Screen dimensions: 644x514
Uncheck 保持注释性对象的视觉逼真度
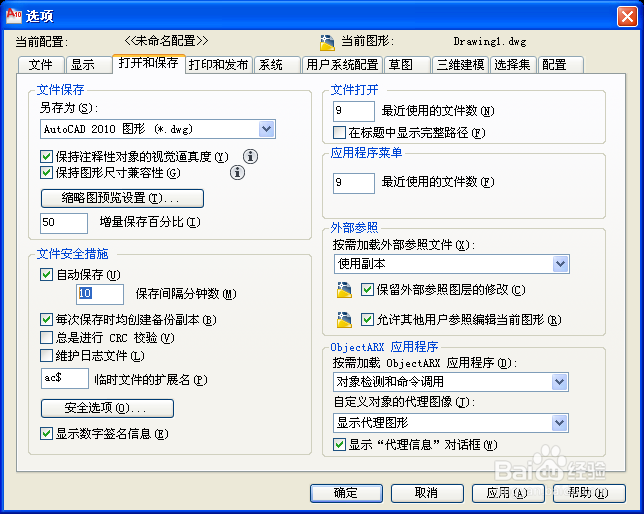[x=46, y=157]
